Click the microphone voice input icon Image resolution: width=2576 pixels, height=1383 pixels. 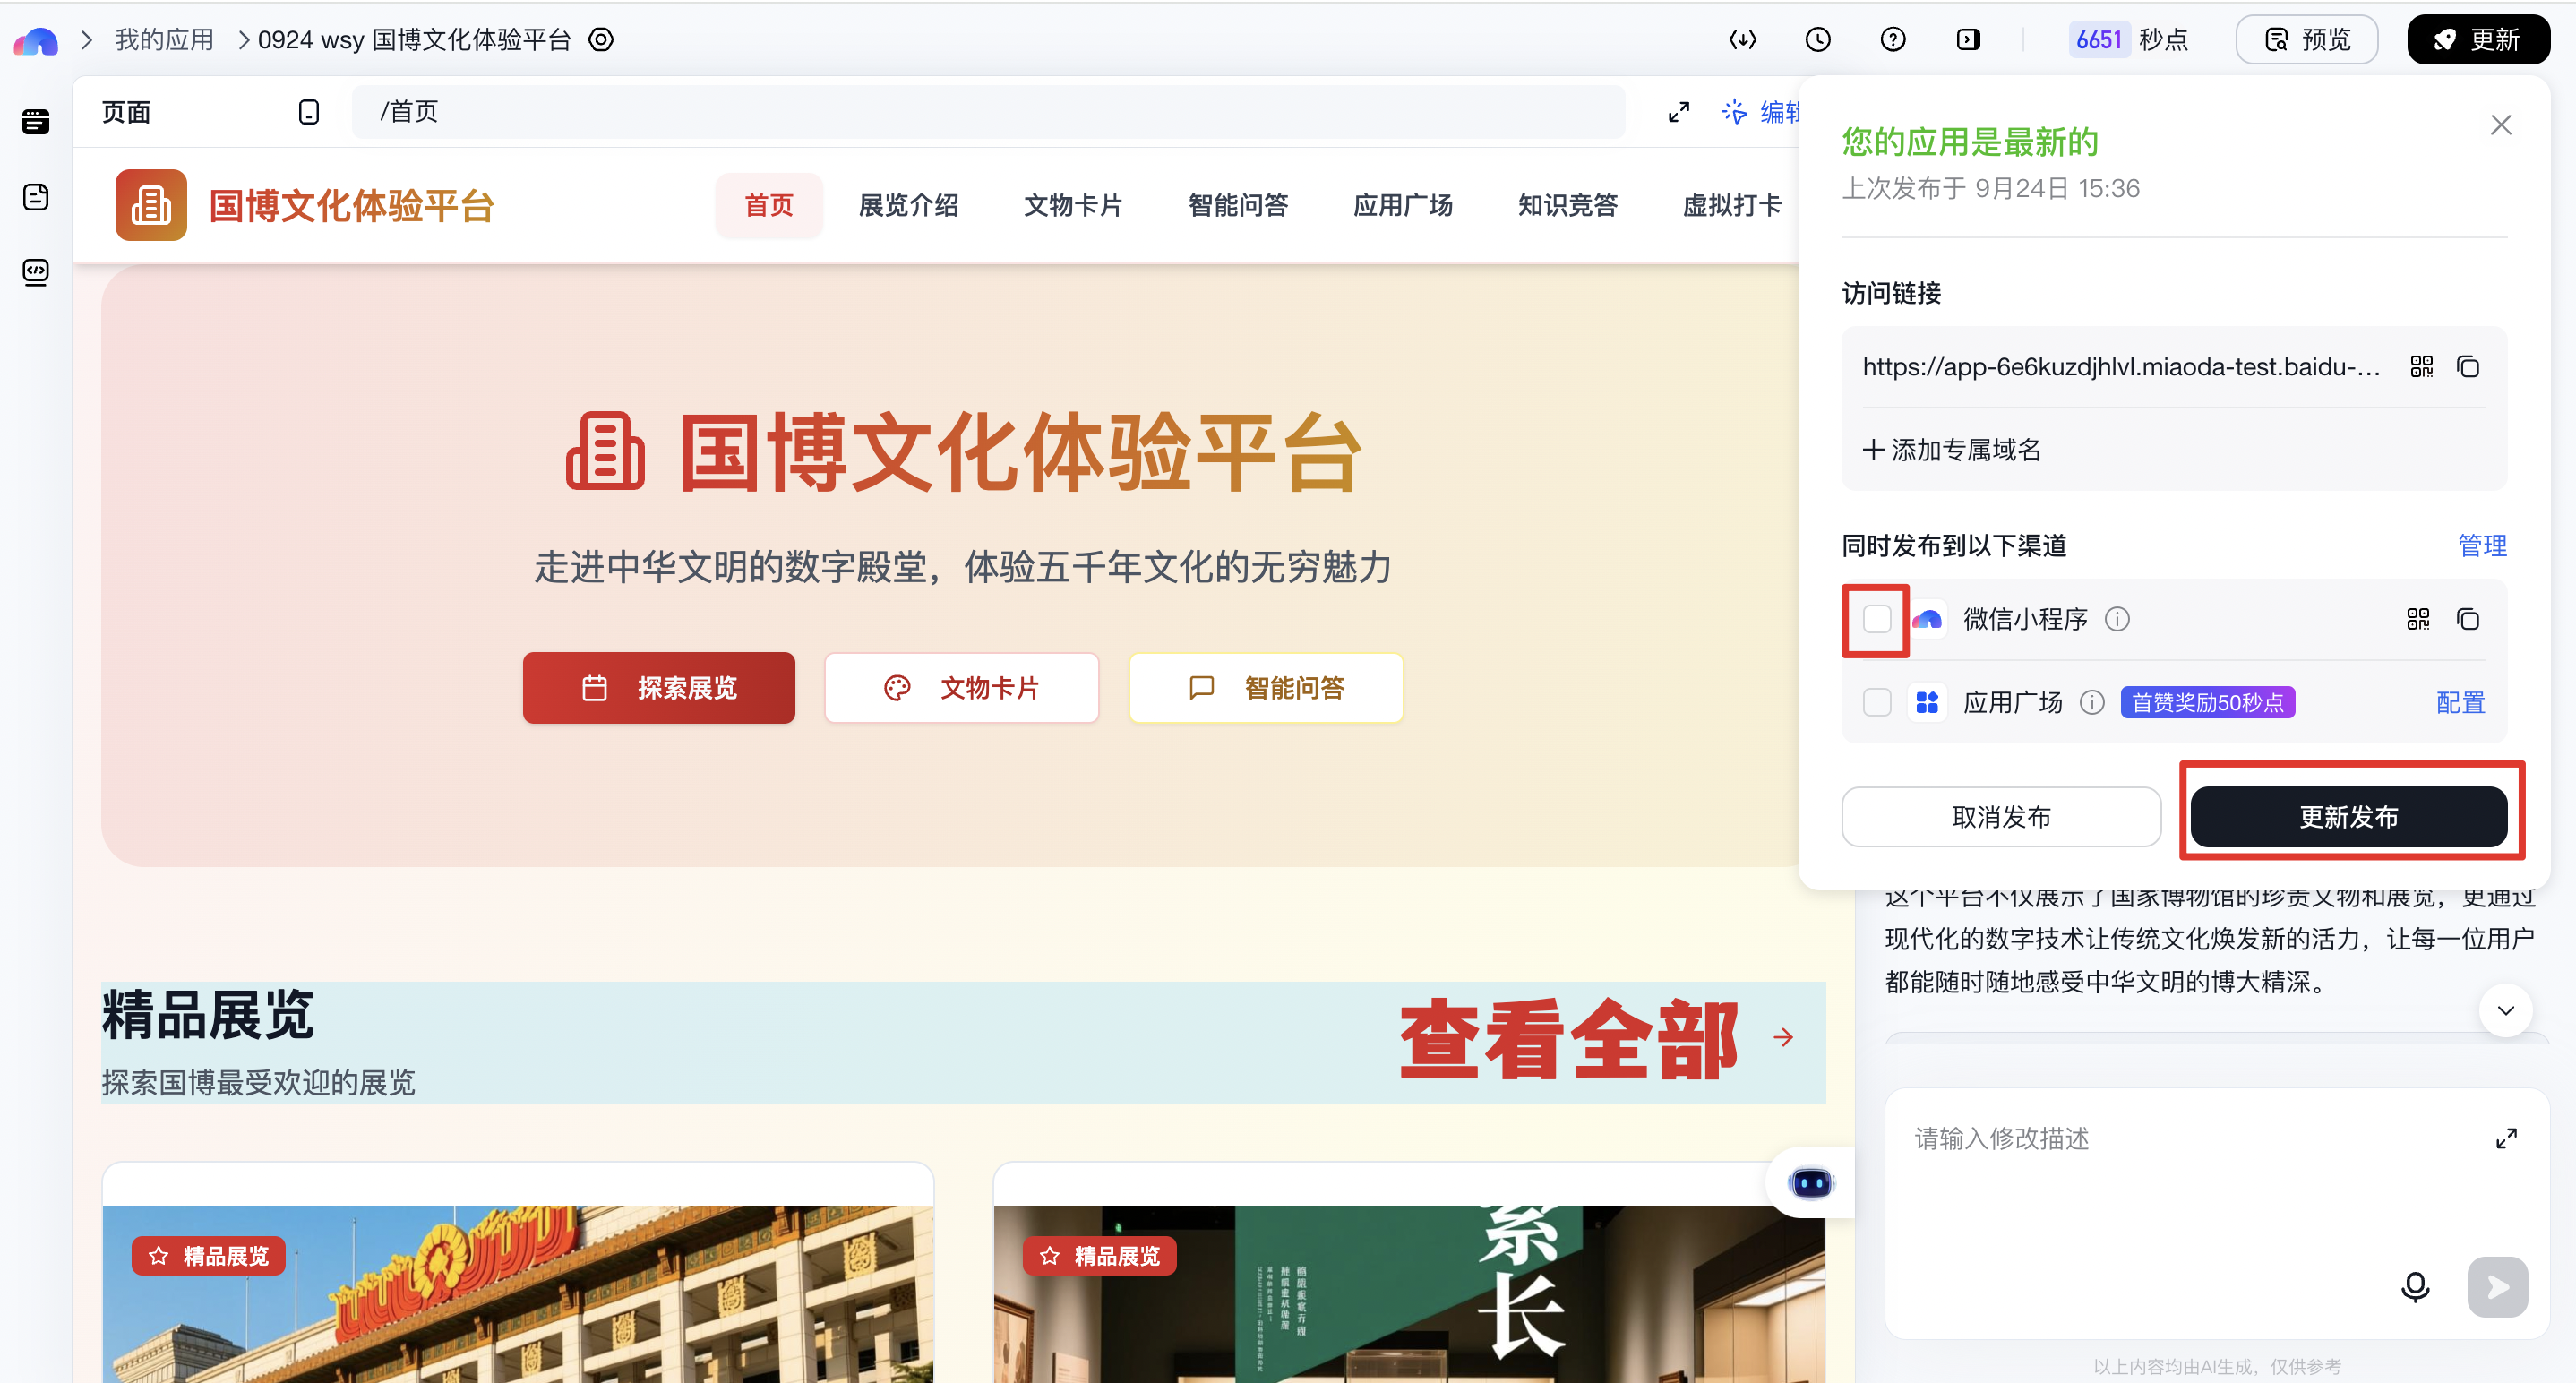click(x=2414, y=1286)
